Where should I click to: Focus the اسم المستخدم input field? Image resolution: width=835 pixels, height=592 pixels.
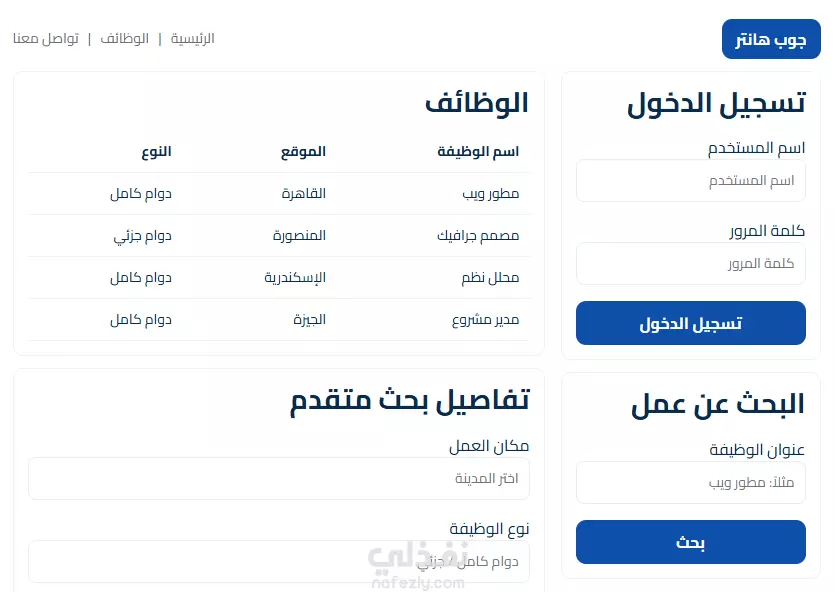(691, 180)
